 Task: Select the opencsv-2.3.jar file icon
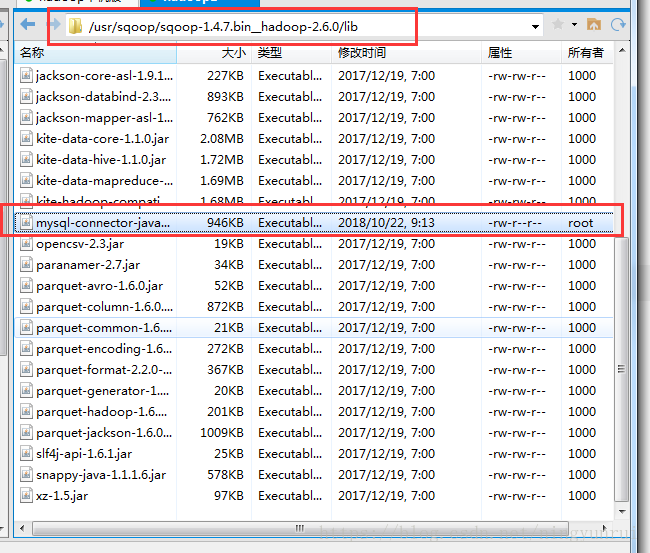point(26,244)
